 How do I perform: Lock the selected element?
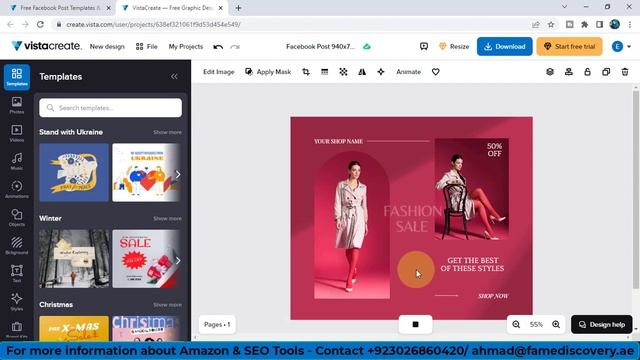coord(587,72)
